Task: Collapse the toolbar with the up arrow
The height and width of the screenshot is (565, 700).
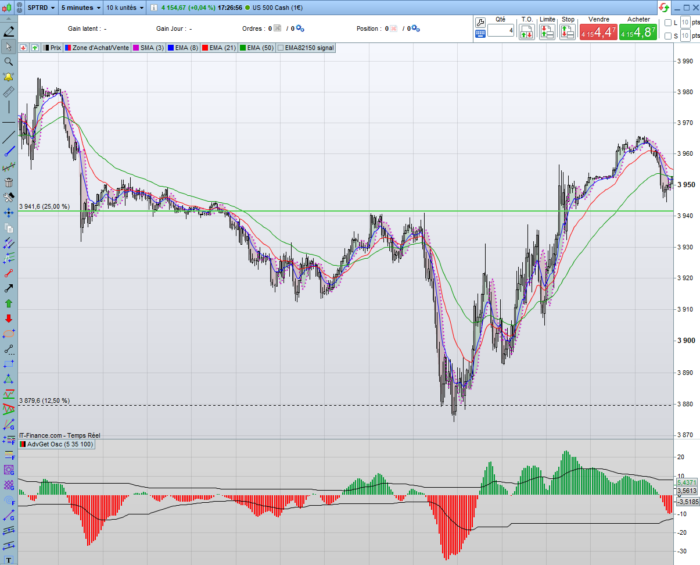Action: pyautogui.click(x=8, y=19)
